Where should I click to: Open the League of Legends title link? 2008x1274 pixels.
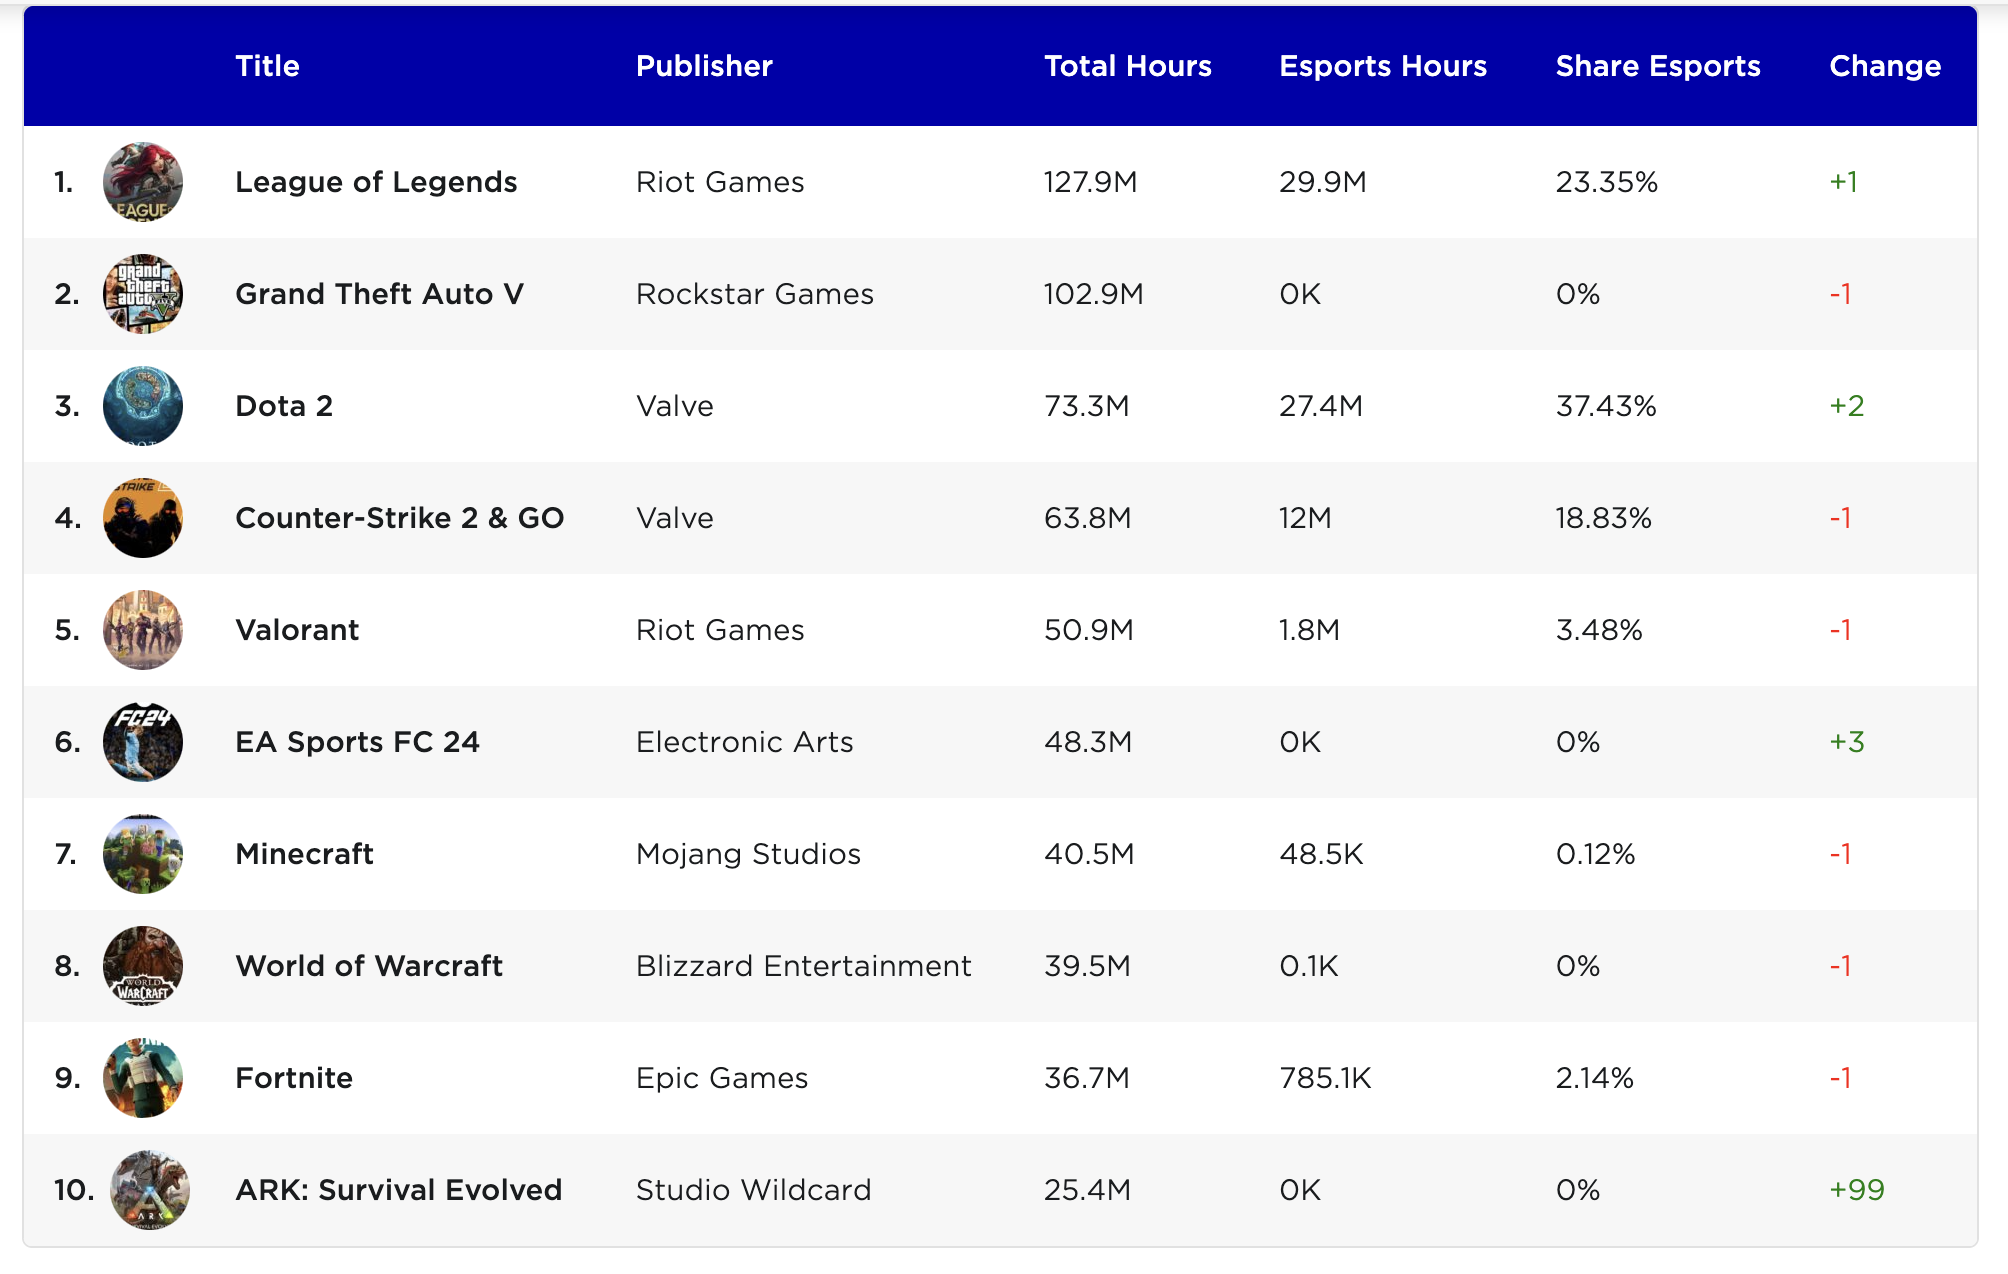pyautogui.click(x=376, y=182)
